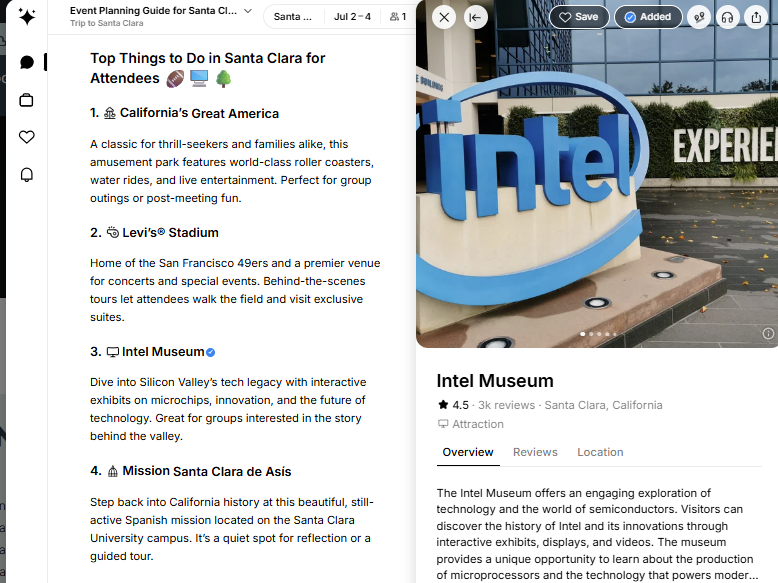
Task: Toggle the Added checkmark button
Action: [648, 17]
